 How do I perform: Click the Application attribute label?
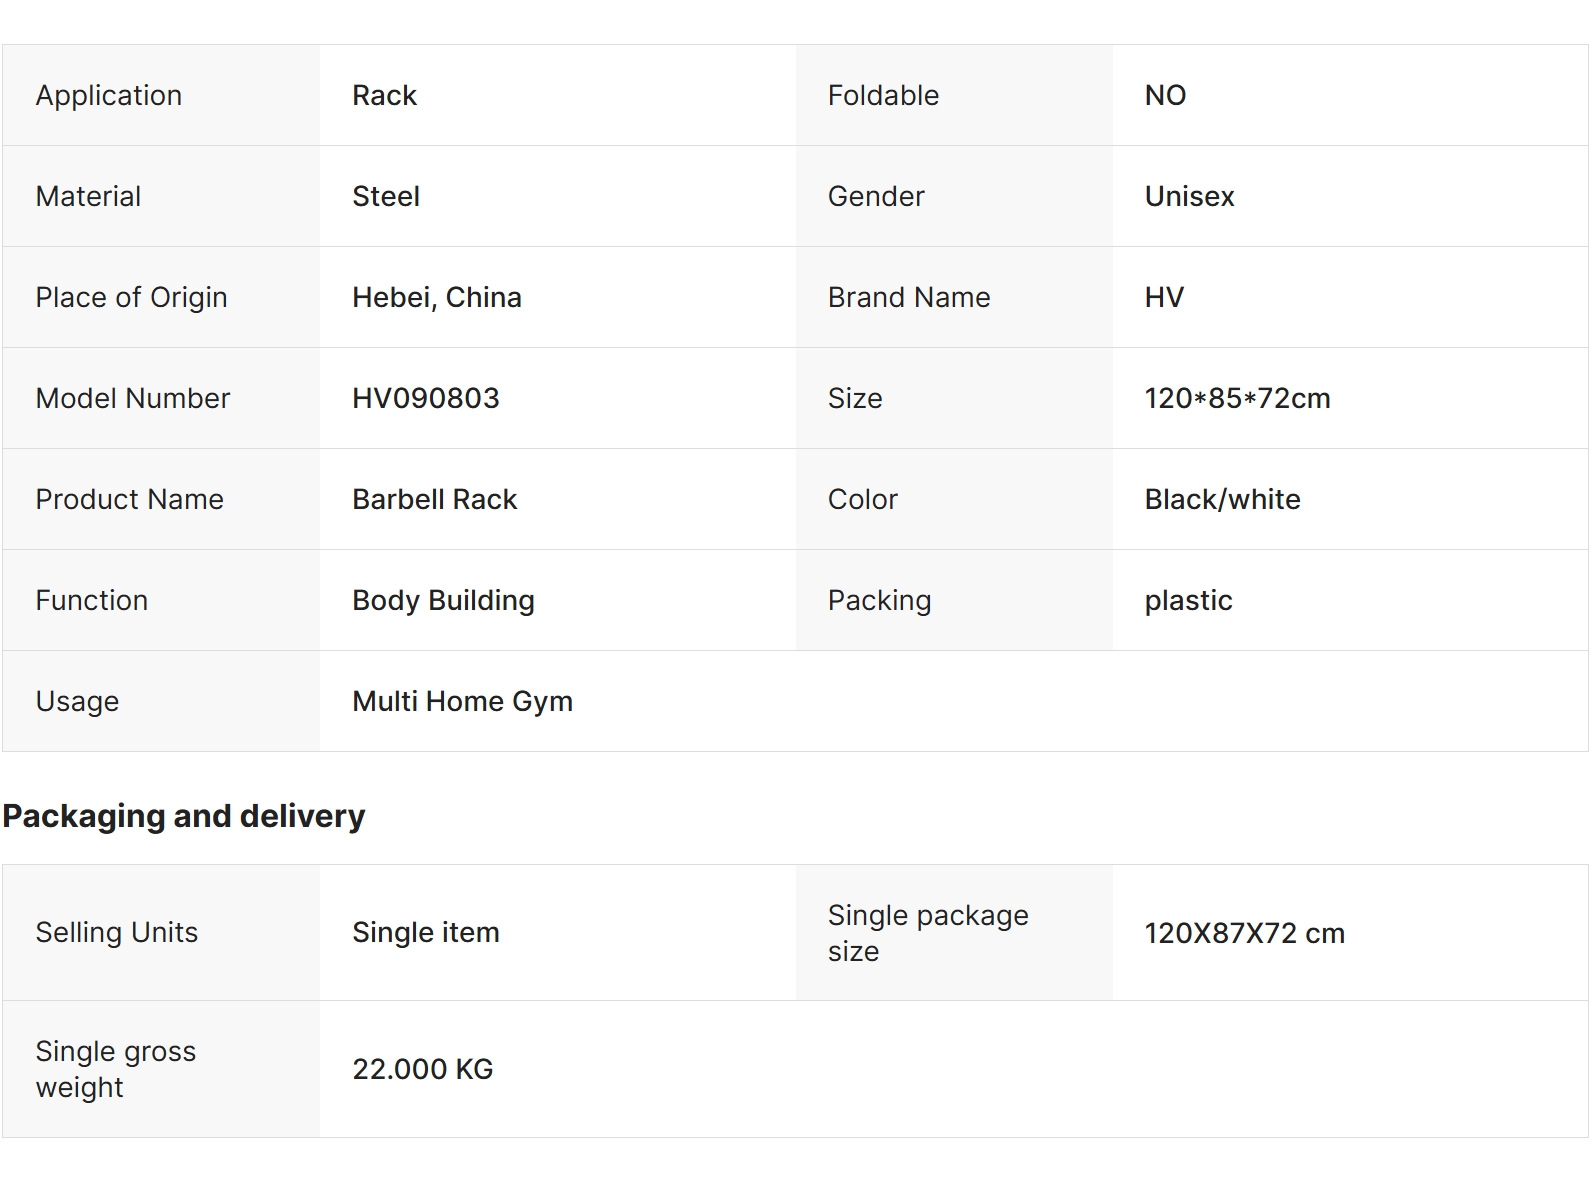coord(109,96)
